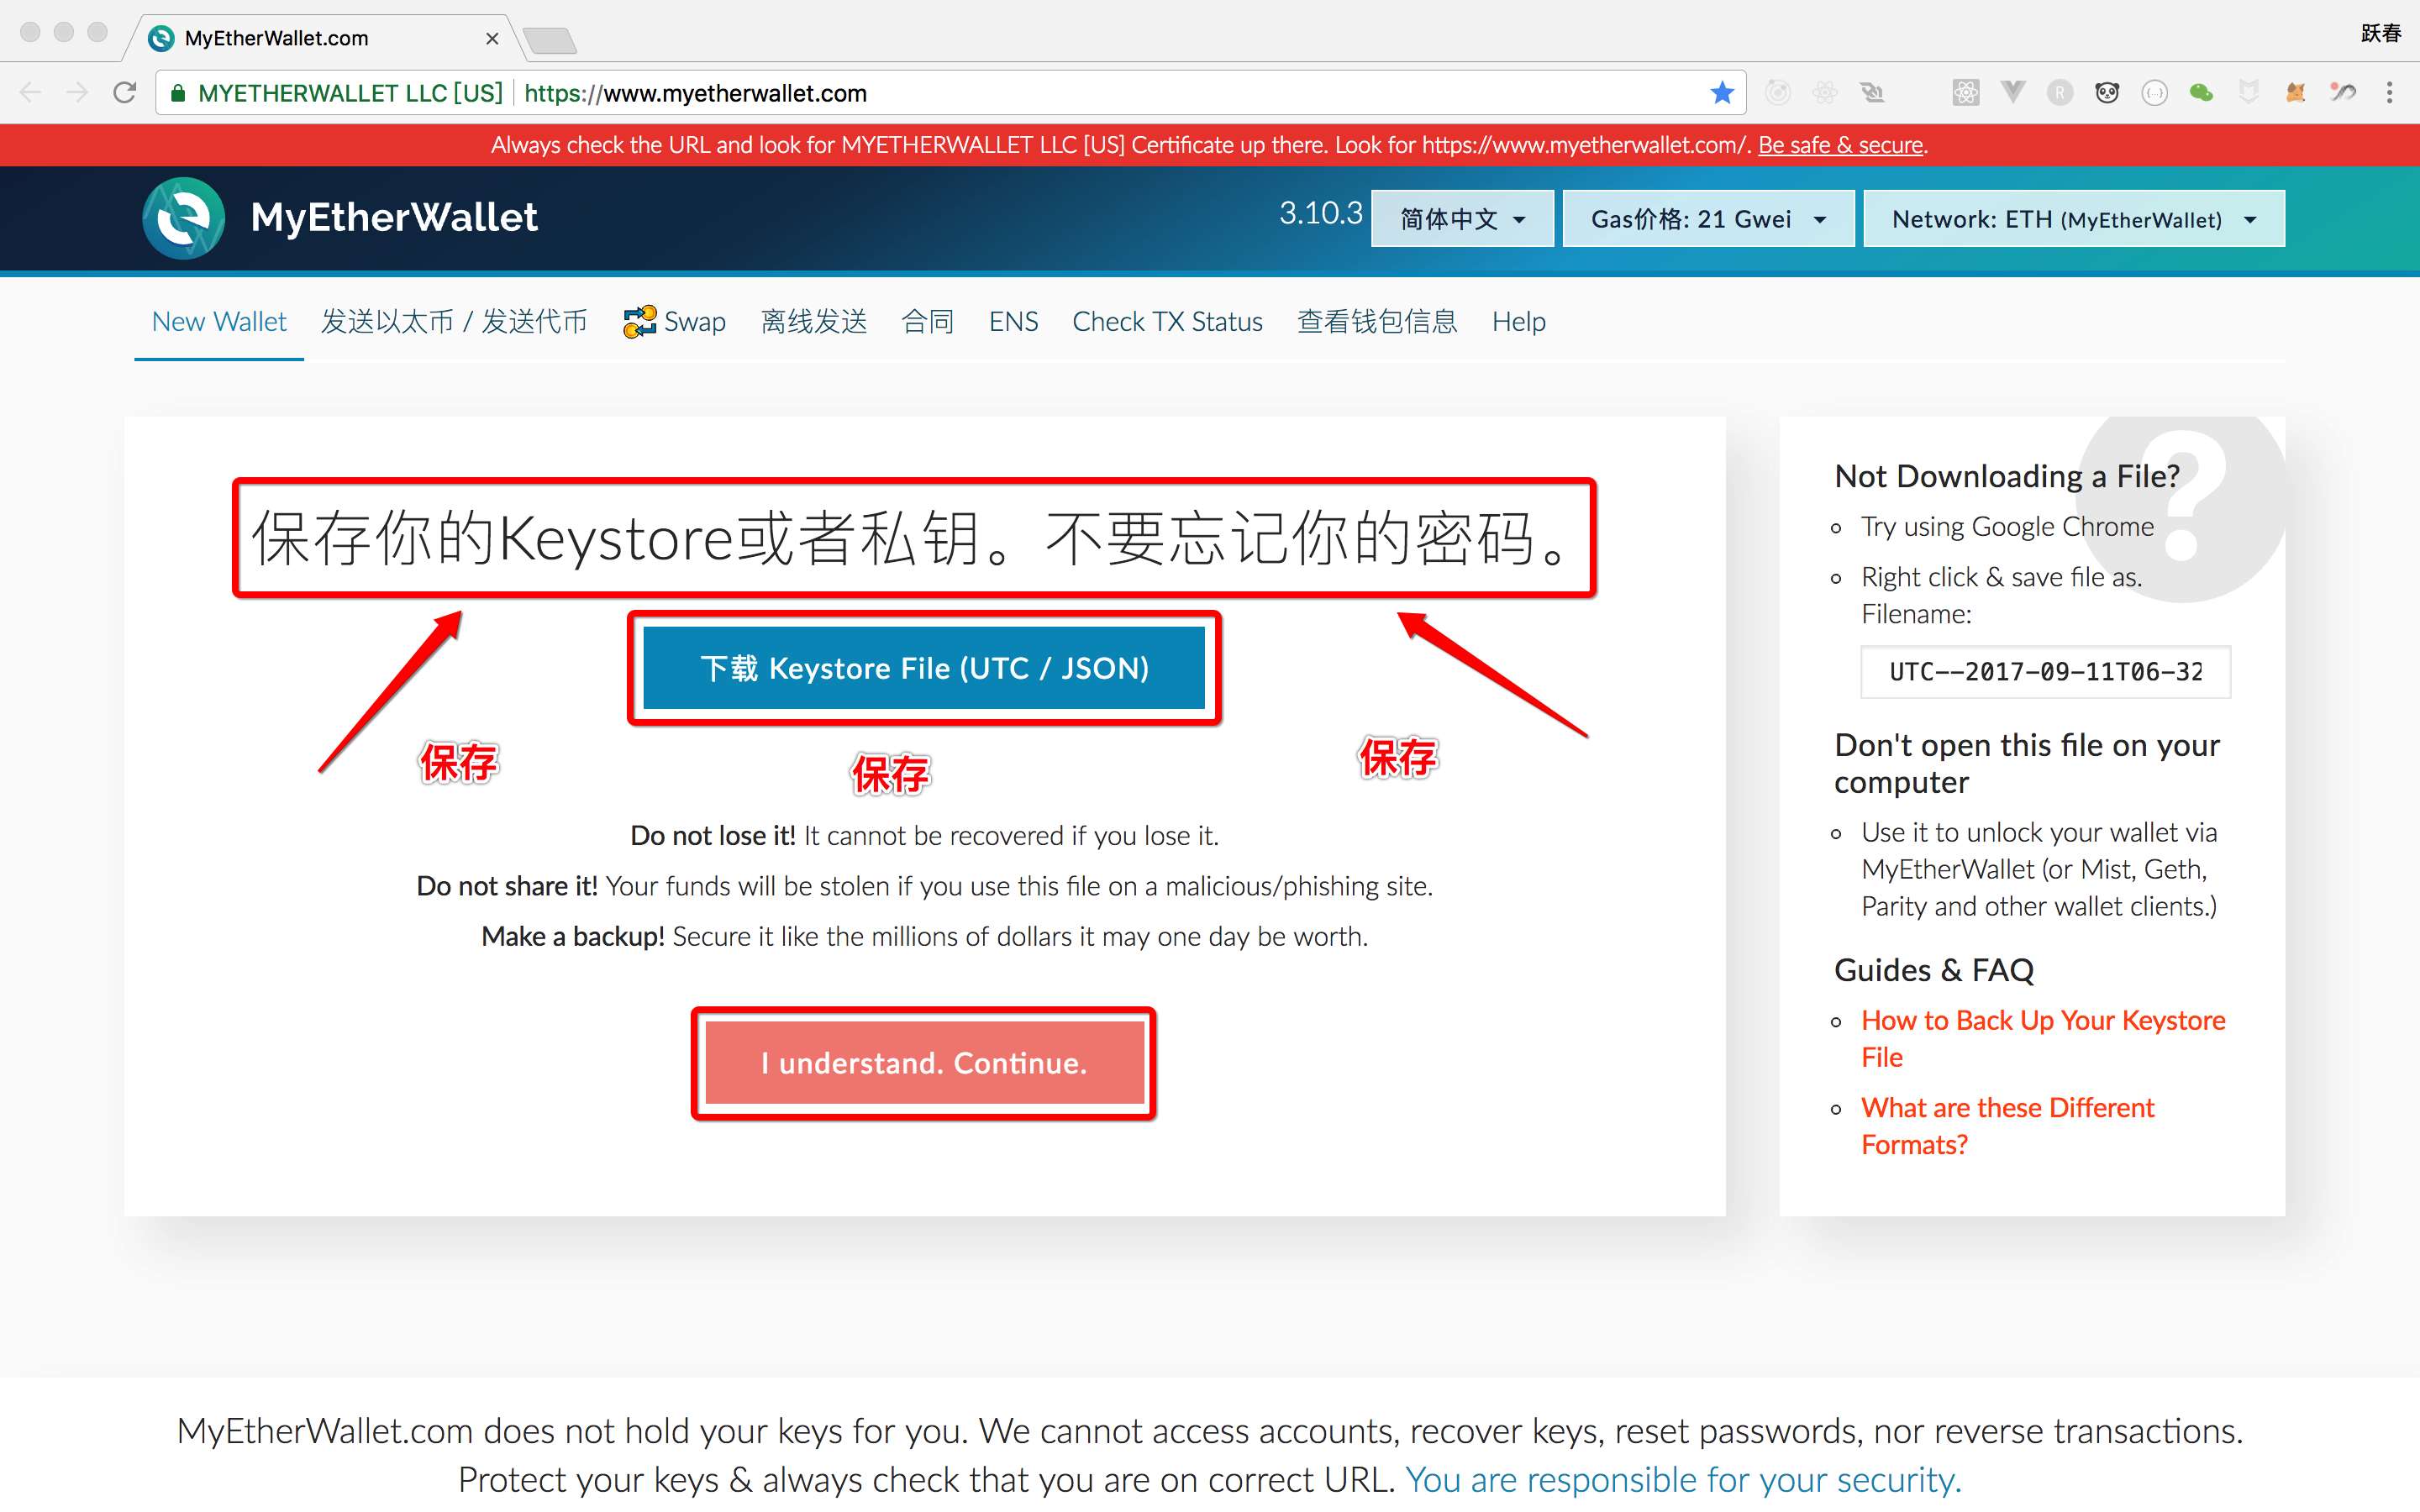This screenshot has width=2420, height=1512.
Task: Click the browser forward arrow
Action: pos(77,93)
